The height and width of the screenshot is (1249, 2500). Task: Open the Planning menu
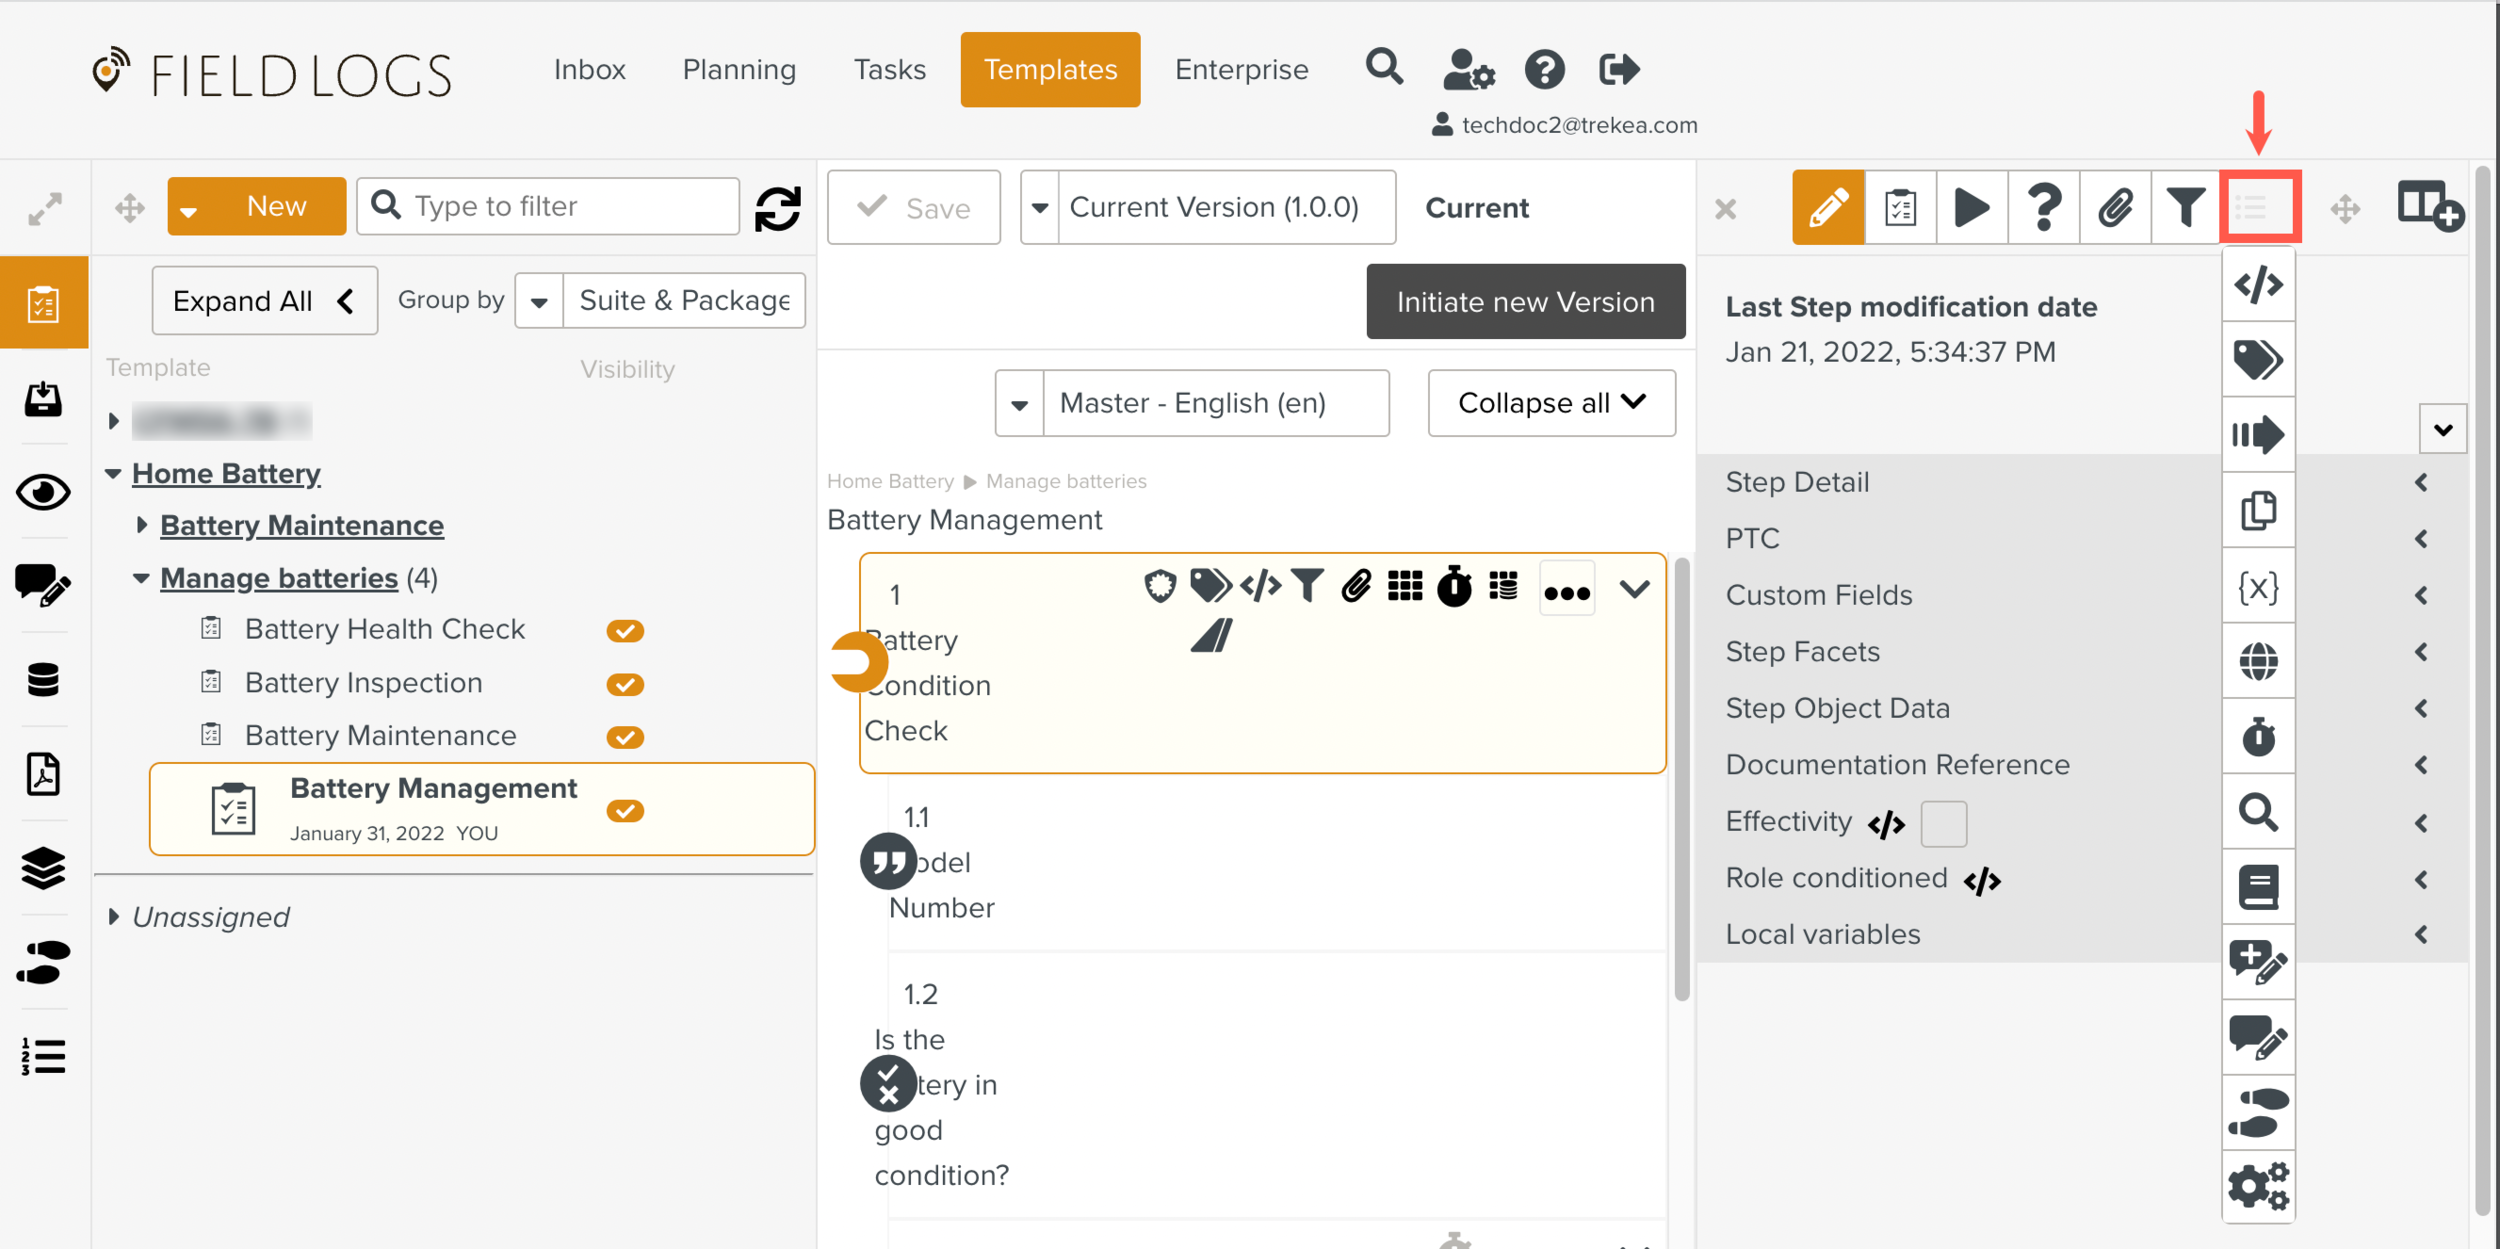pyautogui.click(x=739, y=69)
